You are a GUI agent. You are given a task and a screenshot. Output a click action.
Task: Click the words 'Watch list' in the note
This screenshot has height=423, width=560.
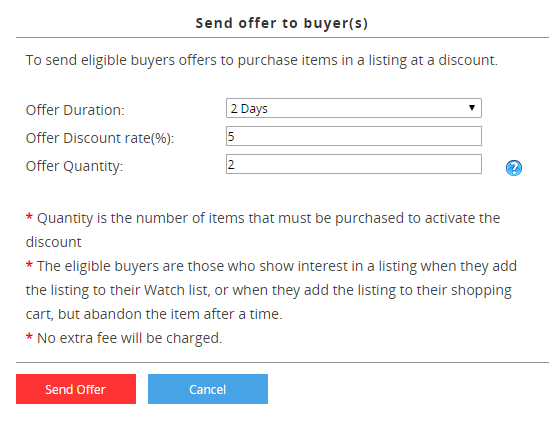176,290
